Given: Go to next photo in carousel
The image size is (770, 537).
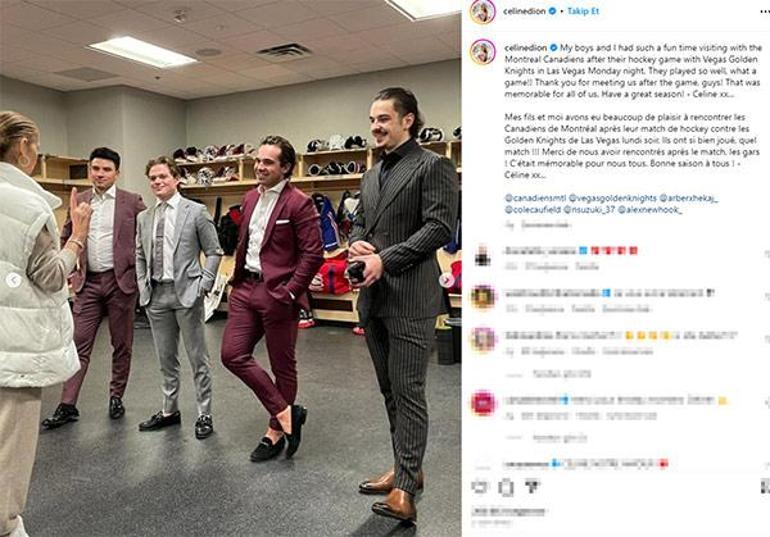Looking at the screenshot, I should 446,280.
